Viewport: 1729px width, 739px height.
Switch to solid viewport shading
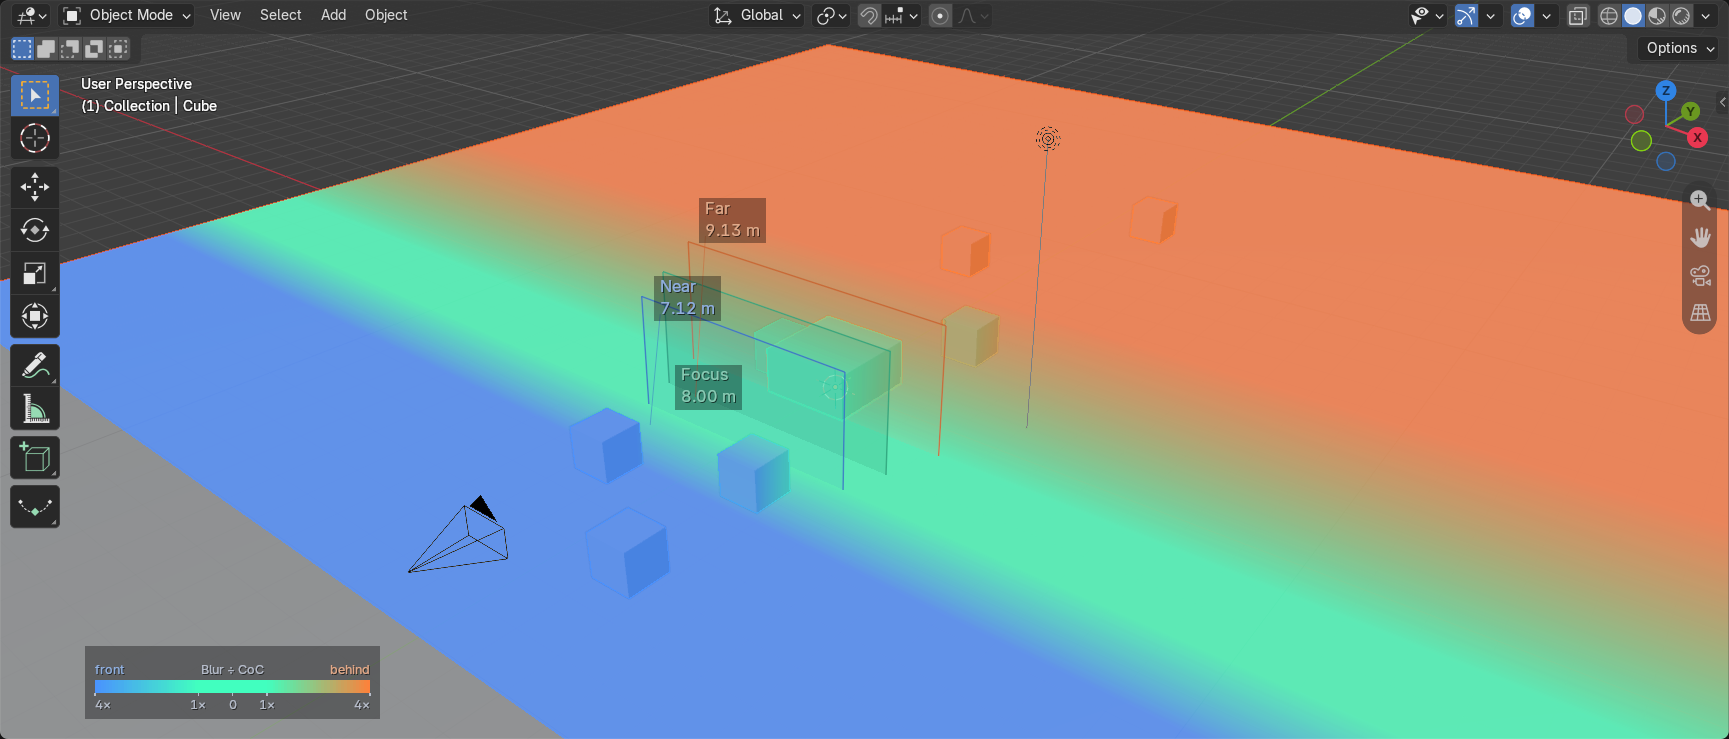point(1633,15)
